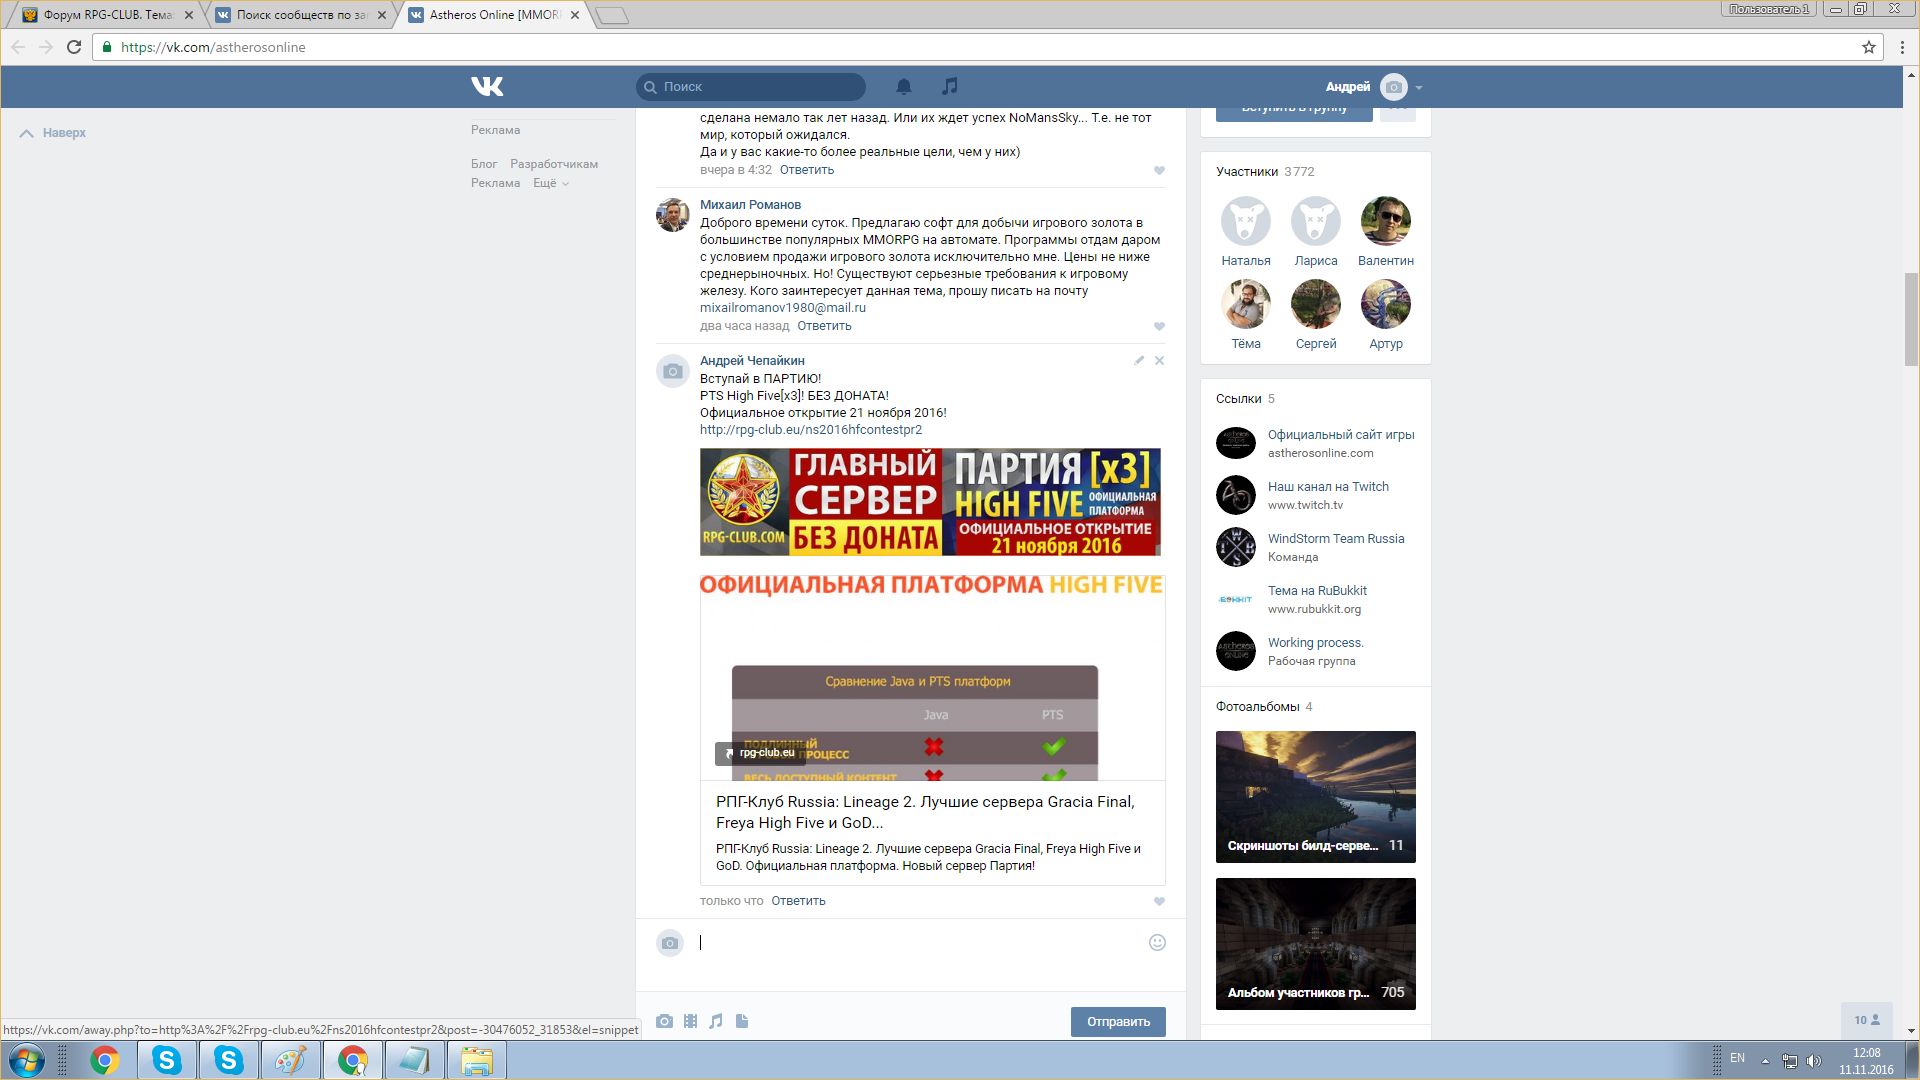Open the file explorer in the taskbar
Image resolution: width=1920 pixels, height=1080 pixels.
point(477,1060)
